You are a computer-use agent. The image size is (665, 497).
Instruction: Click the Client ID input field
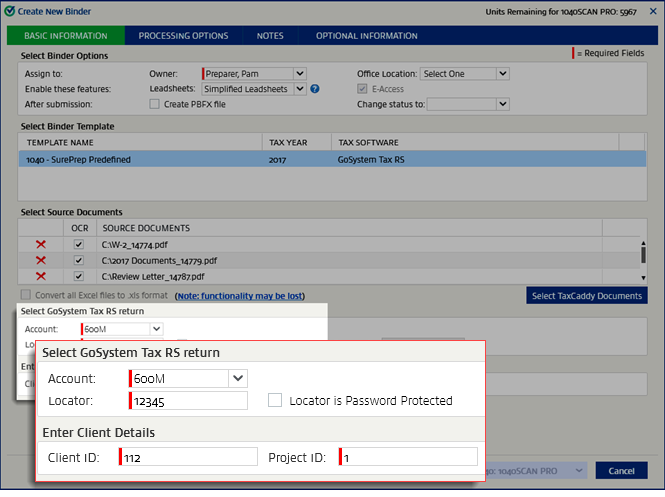[188, 457]
